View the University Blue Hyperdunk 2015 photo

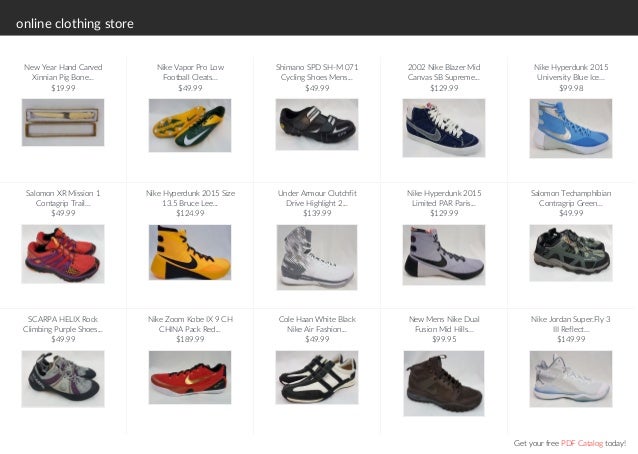point(571,128)
